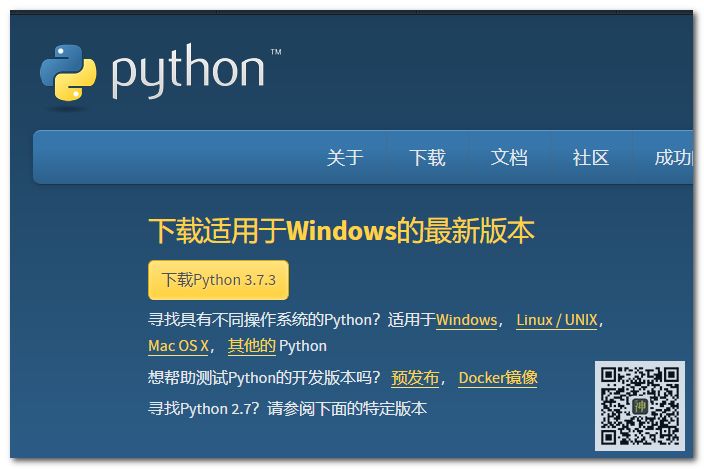Open the Docker镜像 link

[497, 377]
